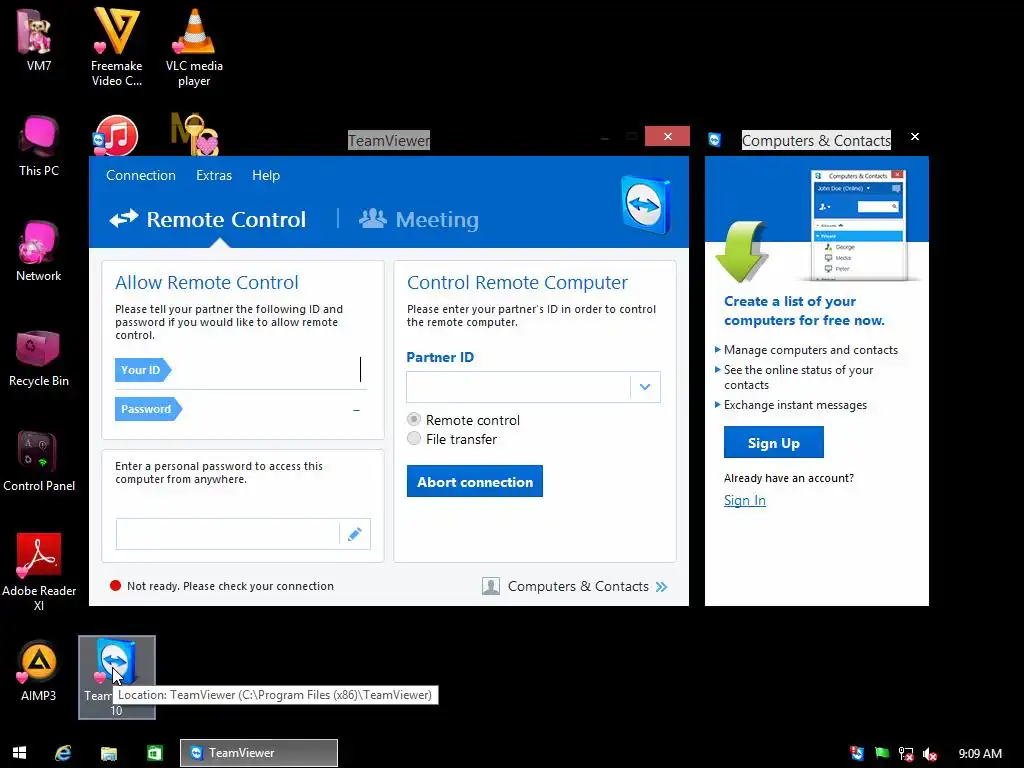The width and height of the screenshot is (1024, 768).
Task: Expand Computers & Contacts double chevron
Action: (x=662, y=586)
